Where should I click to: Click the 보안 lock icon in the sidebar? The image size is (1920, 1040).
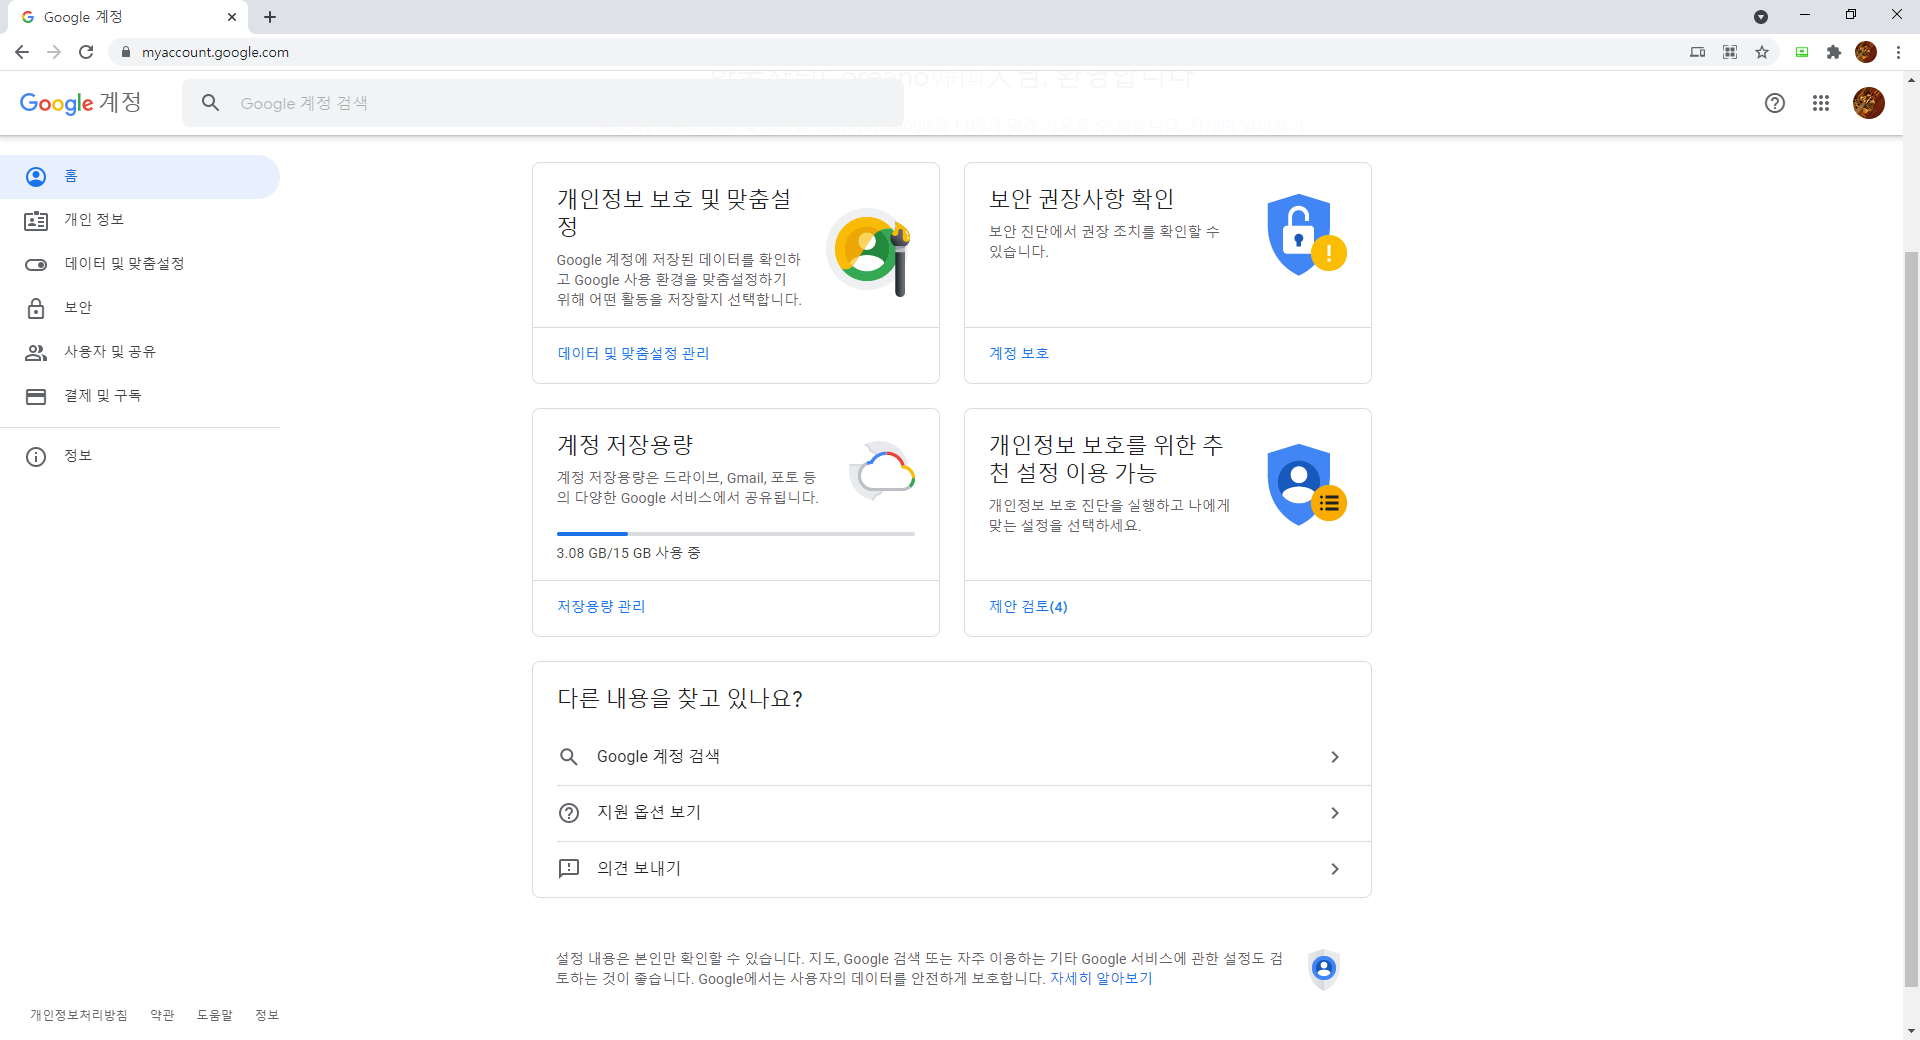tap(36, 308)
